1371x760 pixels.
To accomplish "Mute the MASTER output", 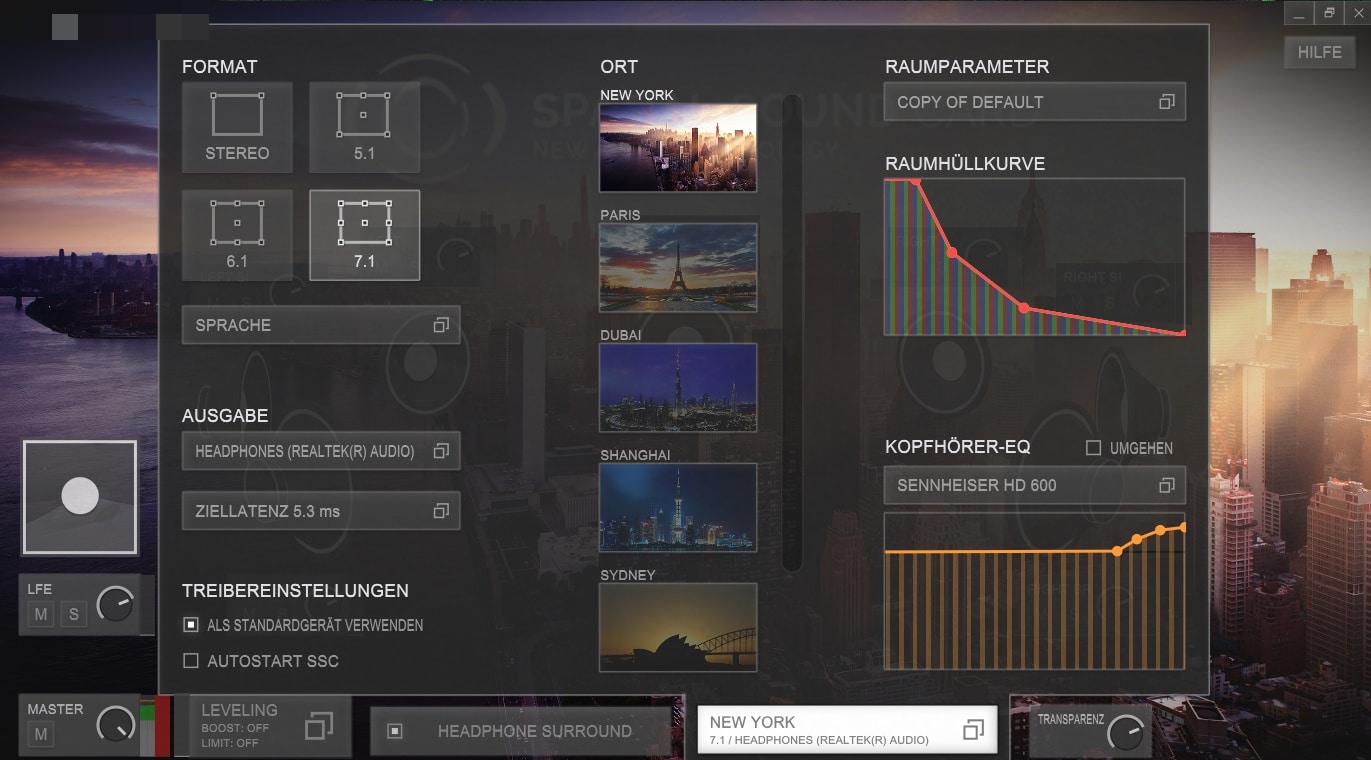I will (42, 736).
